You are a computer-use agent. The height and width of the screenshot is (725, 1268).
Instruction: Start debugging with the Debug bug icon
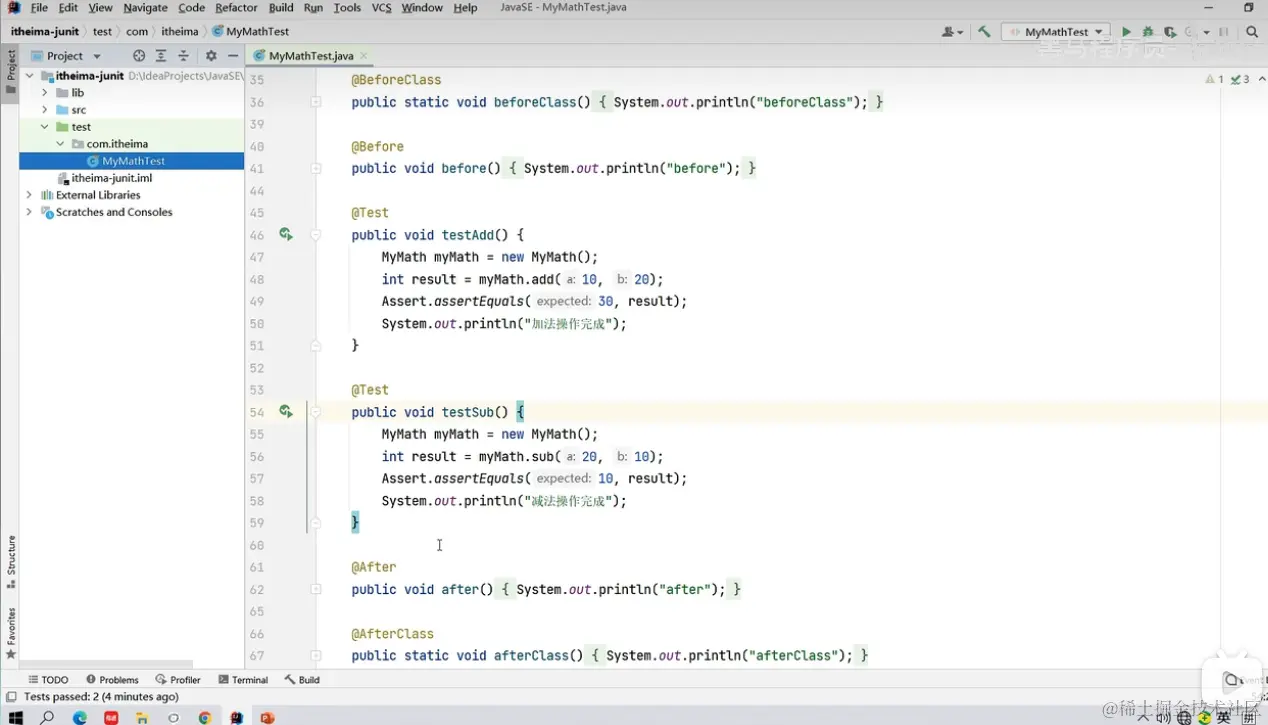tap(1148, 32)
